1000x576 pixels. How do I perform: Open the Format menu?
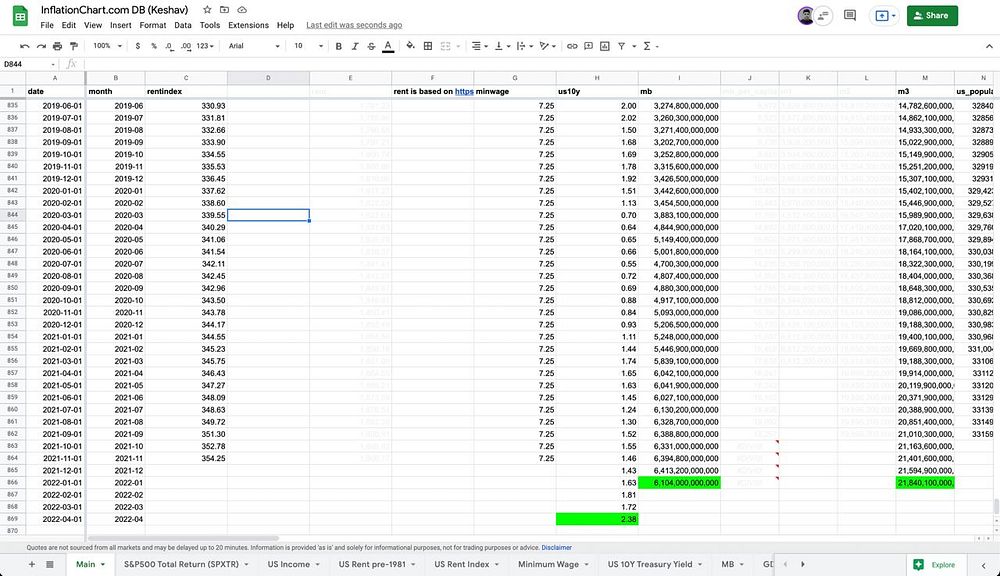(153, 25)
